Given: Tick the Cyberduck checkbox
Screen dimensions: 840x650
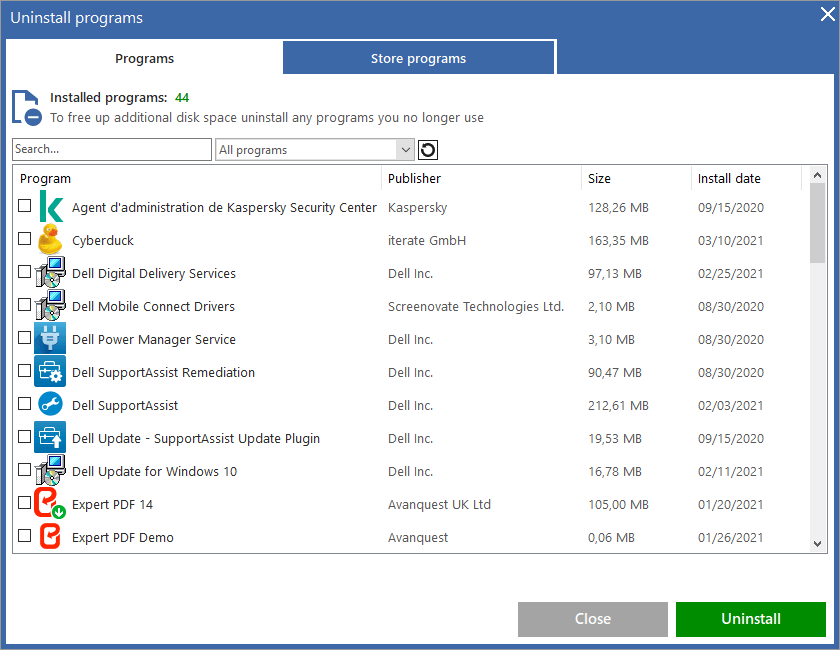Looking at the screenshot, I should (x=25, y=238).
